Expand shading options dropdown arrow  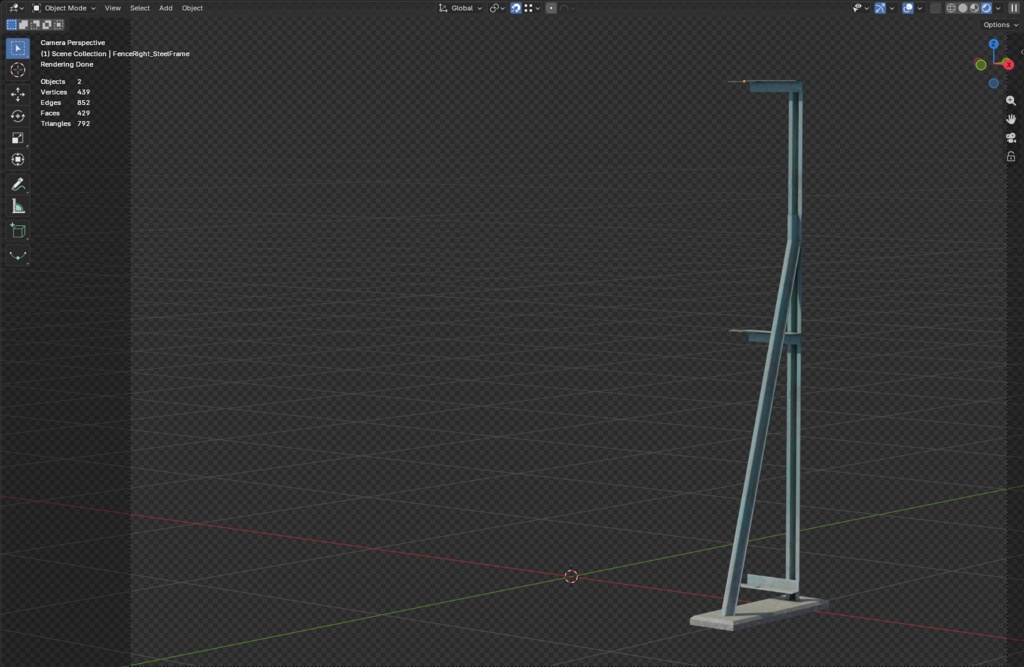(998, 8)
